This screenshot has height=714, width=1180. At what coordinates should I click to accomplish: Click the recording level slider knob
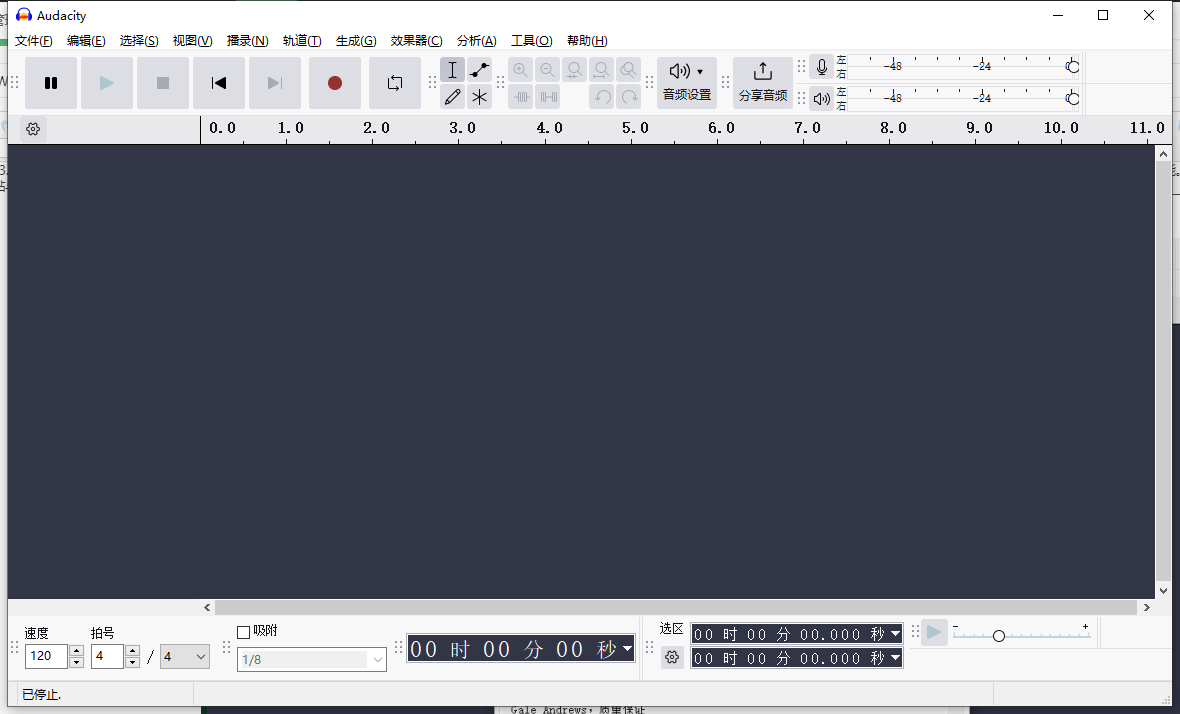tap(1072, 67)
